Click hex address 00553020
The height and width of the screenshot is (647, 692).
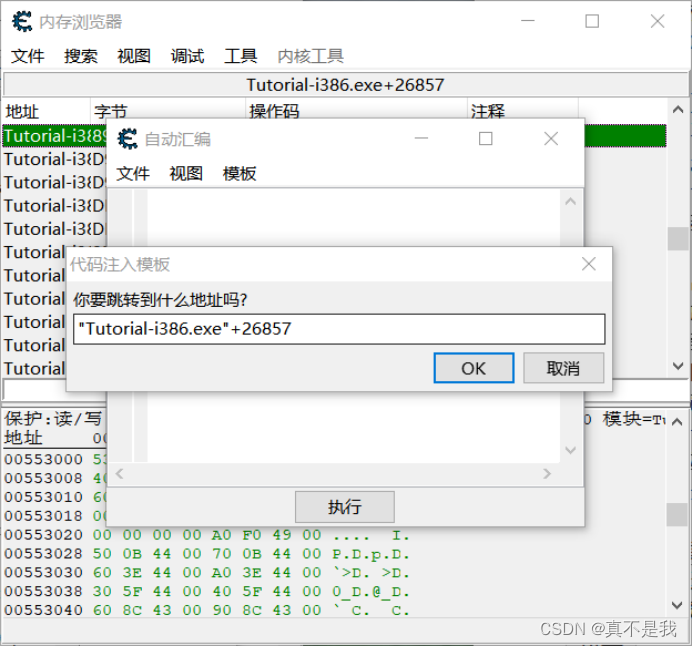click(43, 534)
